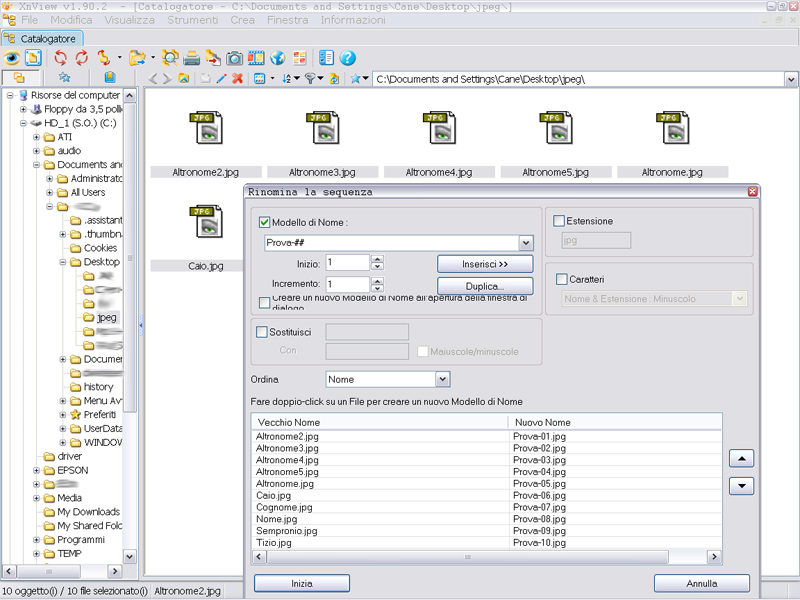Click the sort A-Z icon
The width and height of the screenshot is (800, 600).
coord(287,79)
